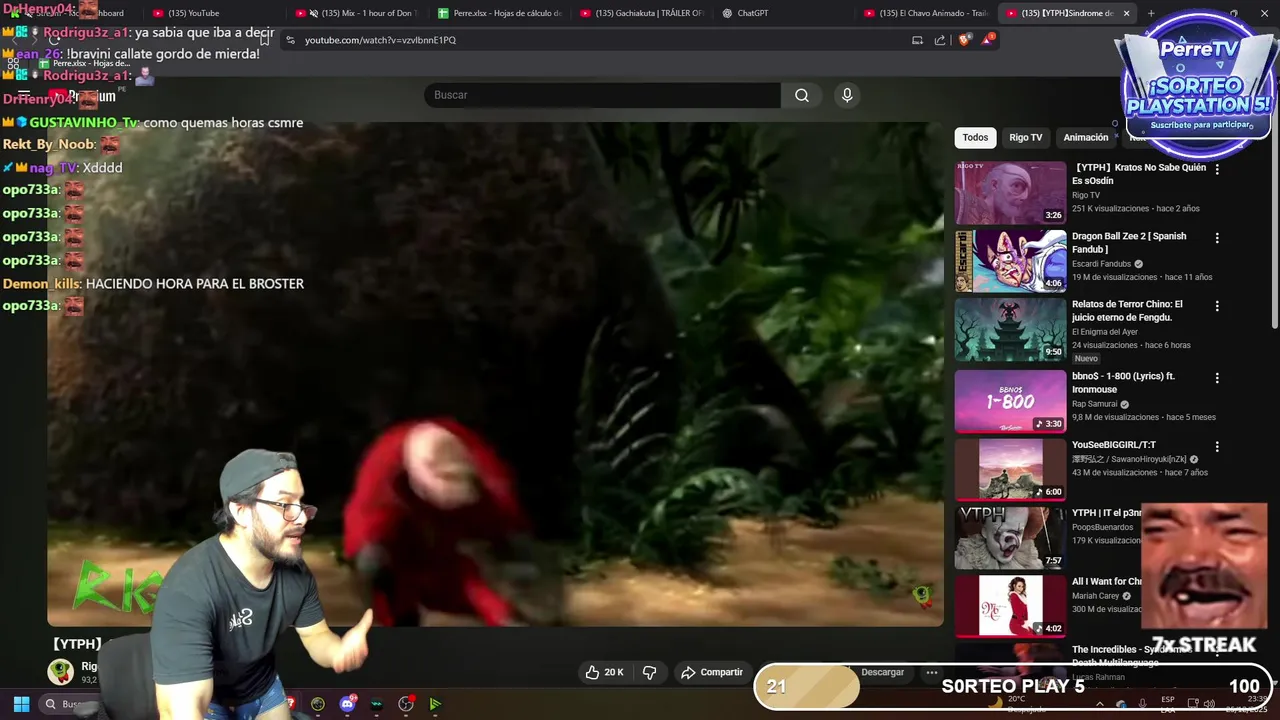Open the round yellow-green app on the taskbar
This screenshot has height=720, width=1280.
318,704
